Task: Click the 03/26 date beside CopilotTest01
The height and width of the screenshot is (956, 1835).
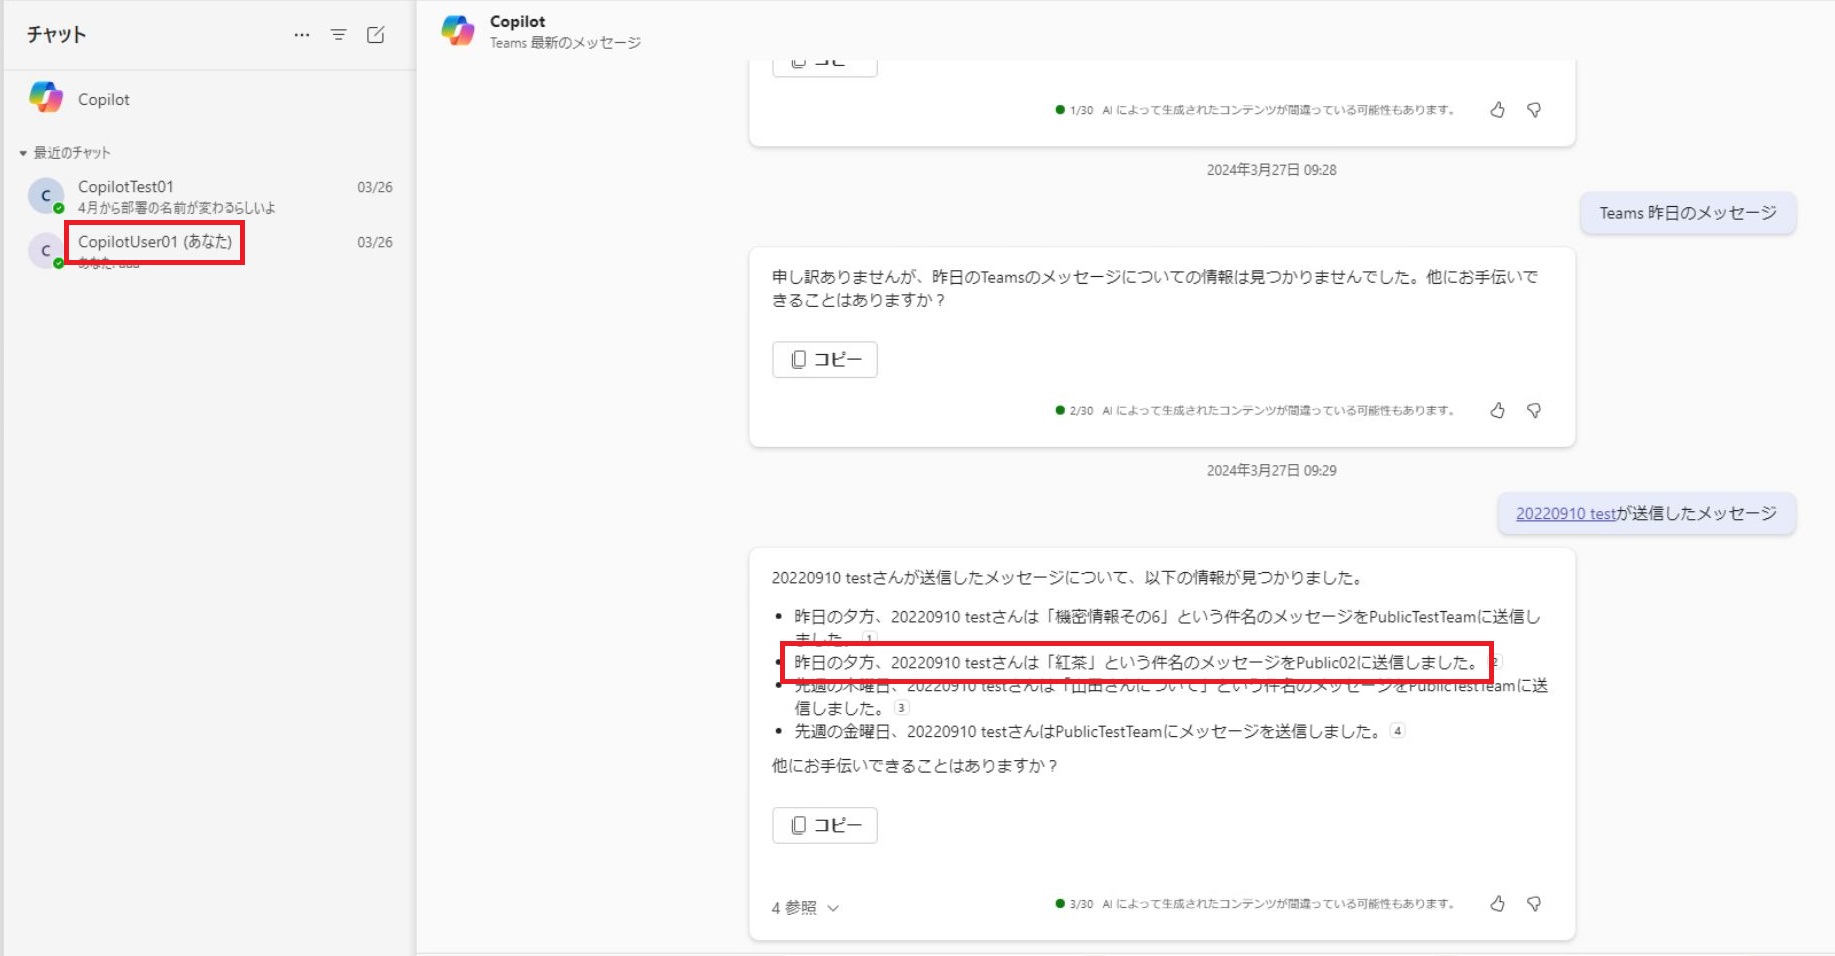Action: [x=375, y=187]
